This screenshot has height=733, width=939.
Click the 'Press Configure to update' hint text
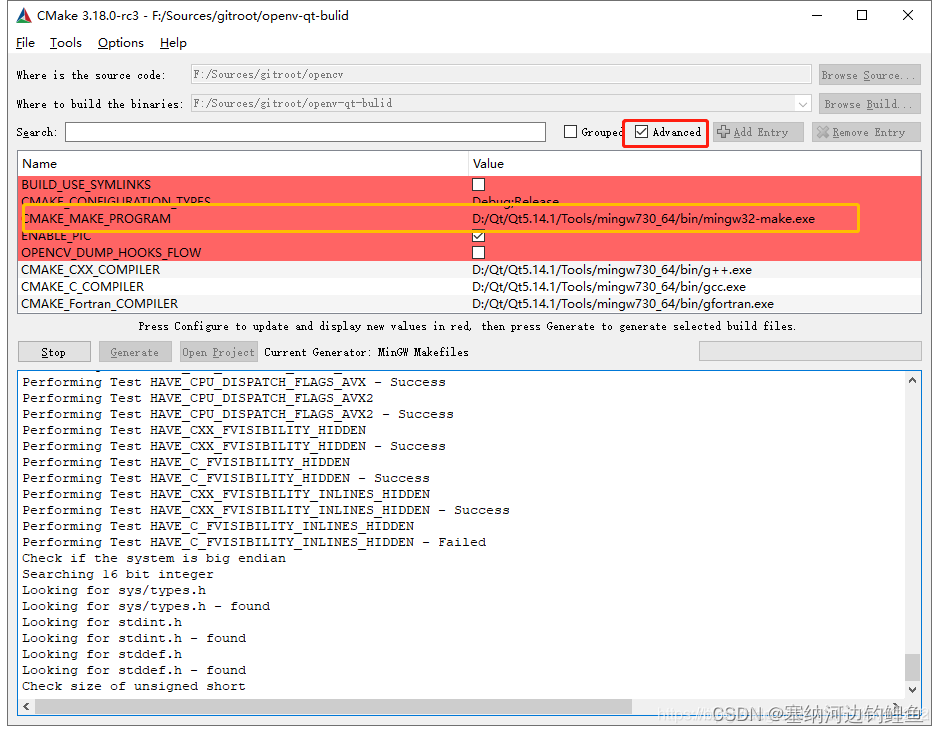pos(467,326)
